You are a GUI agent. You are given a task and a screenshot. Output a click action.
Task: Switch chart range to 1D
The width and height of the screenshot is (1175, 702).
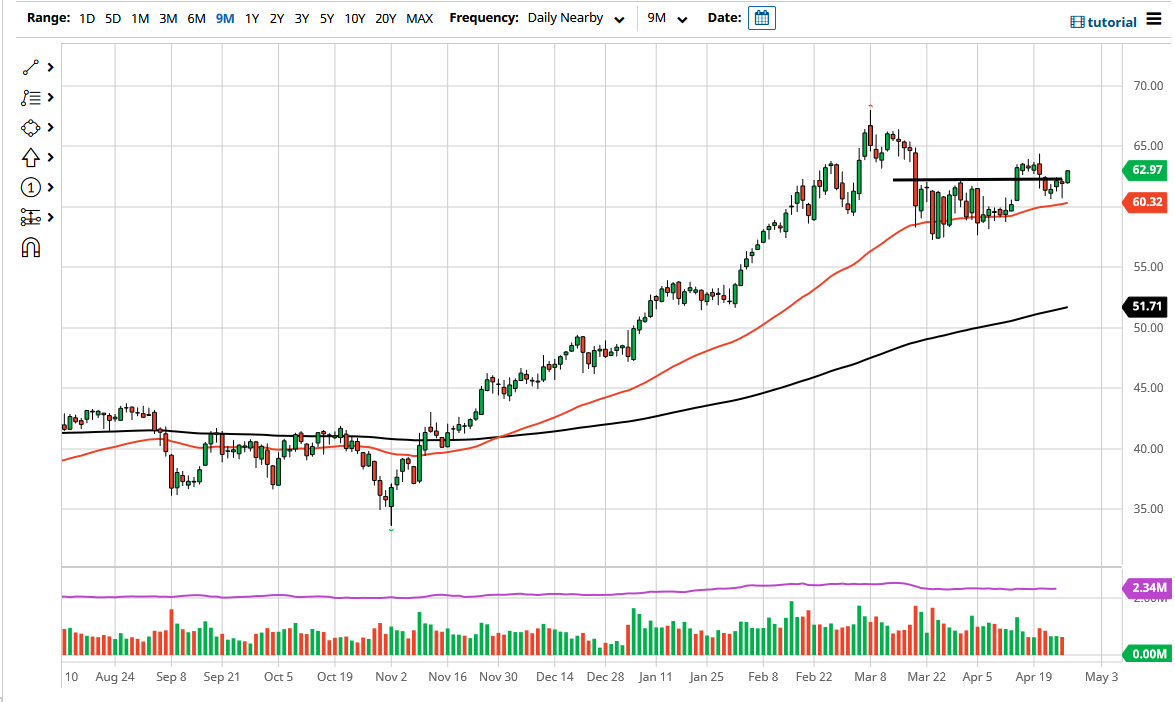click(86, 17)
